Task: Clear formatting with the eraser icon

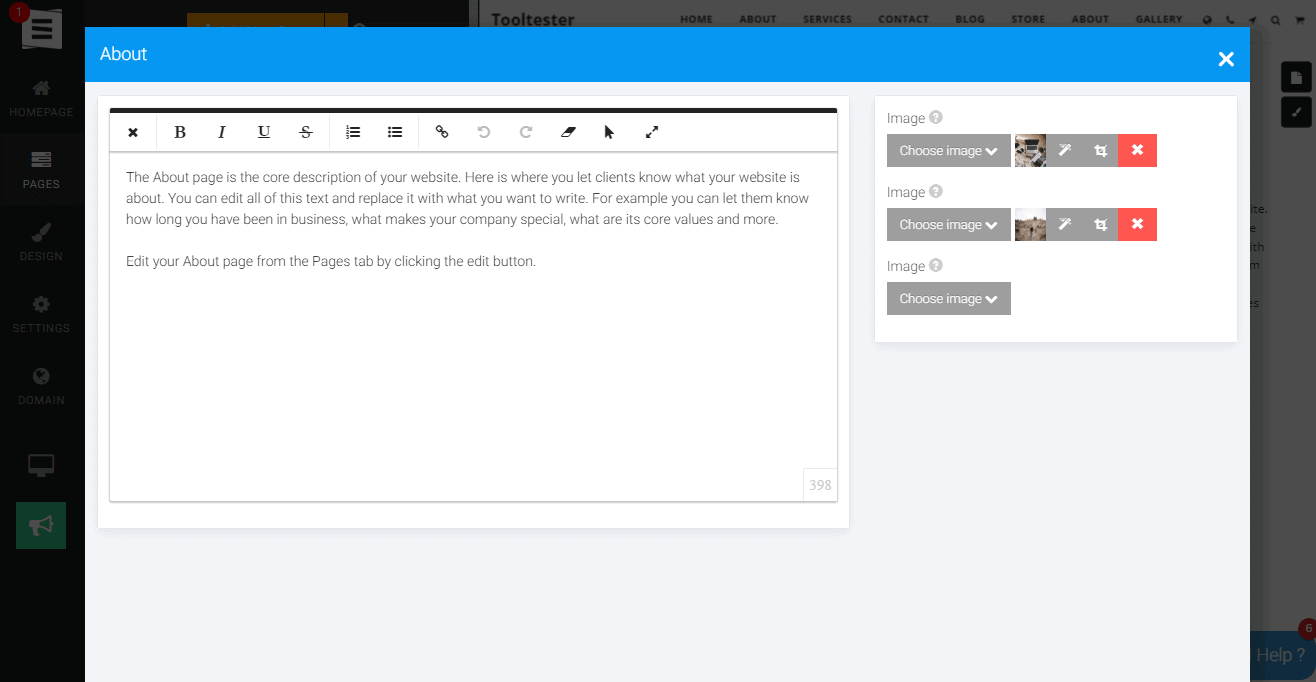Action: 568,132
